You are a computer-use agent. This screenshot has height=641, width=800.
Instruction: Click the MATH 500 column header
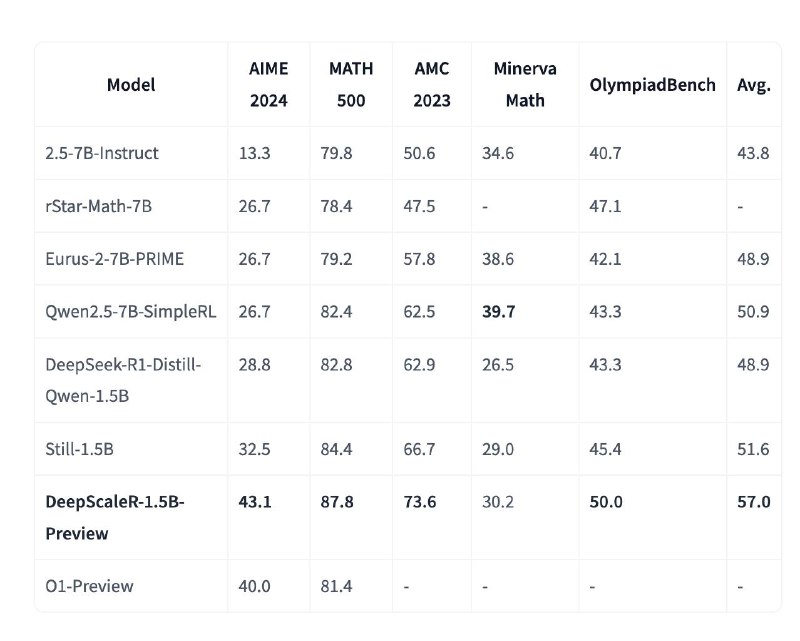coord(351,84)
